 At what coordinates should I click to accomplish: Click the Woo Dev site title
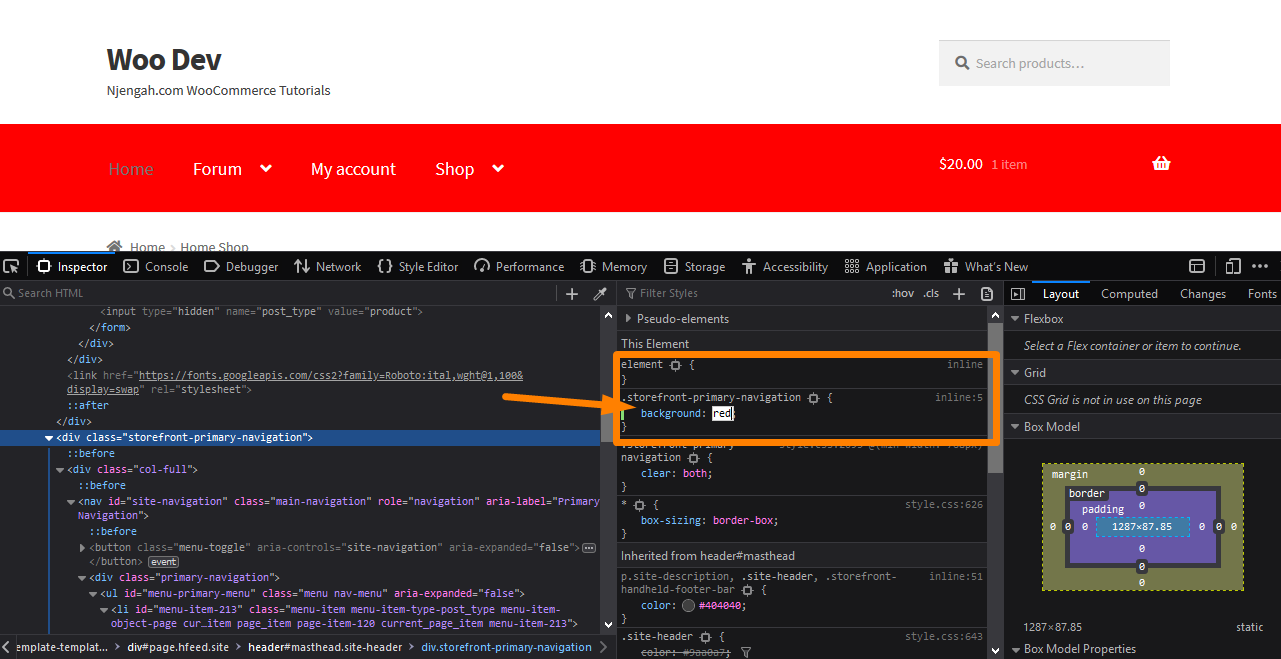tap(164, 59)
